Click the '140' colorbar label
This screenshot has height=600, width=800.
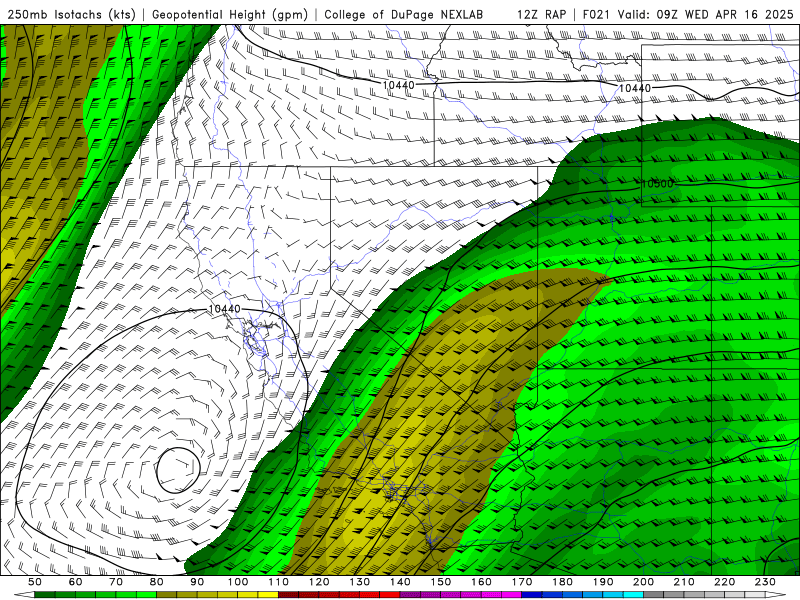pyautogui.click(x=400, y=582)
